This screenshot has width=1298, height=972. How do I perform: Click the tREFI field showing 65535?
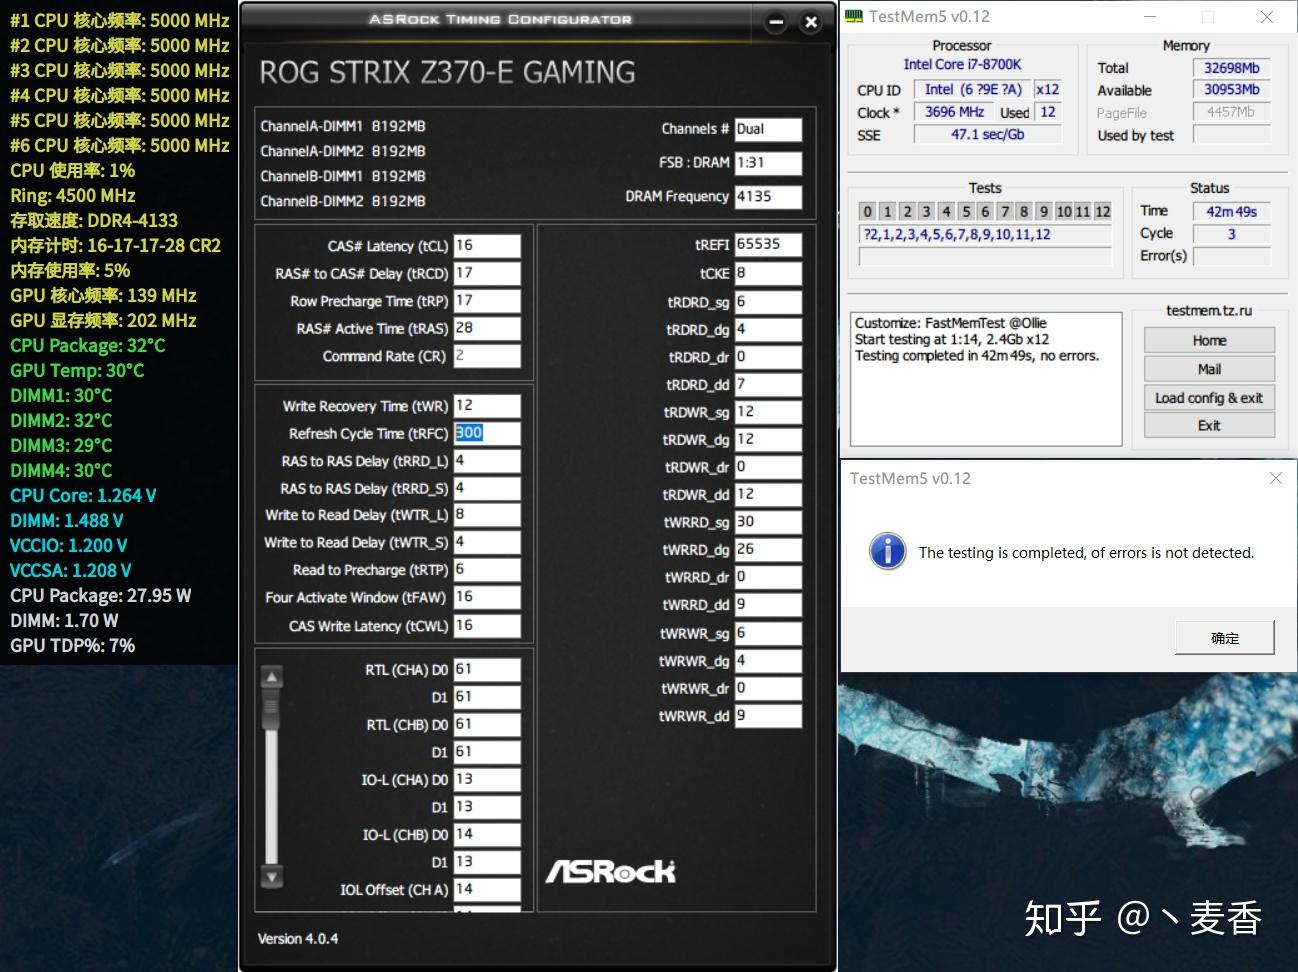click(x=768, y=245)
